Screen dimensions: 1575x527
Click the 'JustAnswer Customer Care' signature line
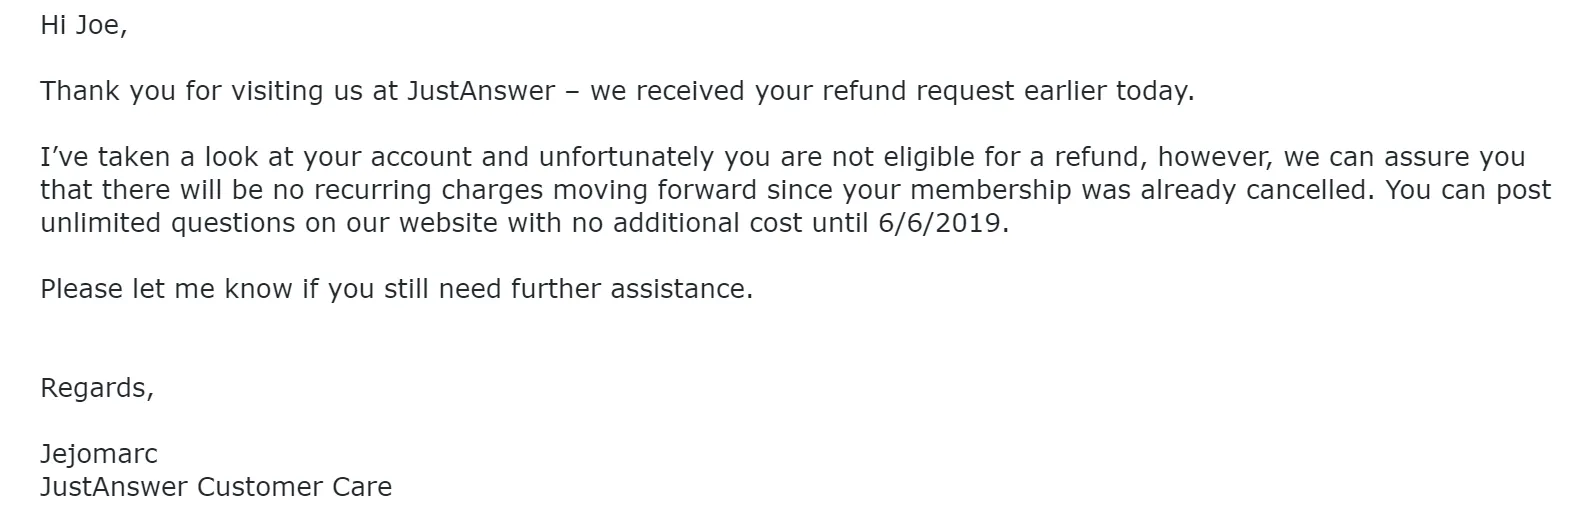(x=216, y=487)
